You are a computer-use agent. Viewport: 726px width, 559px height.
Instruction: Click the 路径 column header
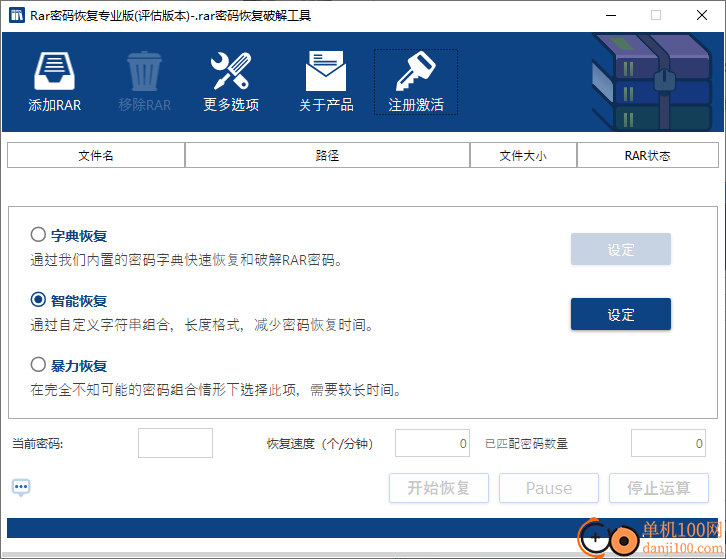pyautogui.click(x=327, y=155)
